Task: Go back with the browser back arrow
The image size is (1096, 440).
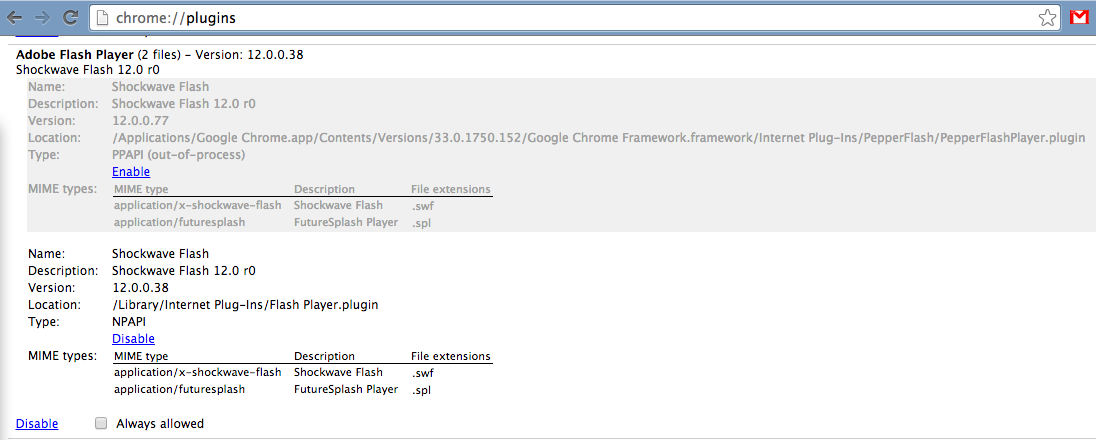Action: [15, 18]
